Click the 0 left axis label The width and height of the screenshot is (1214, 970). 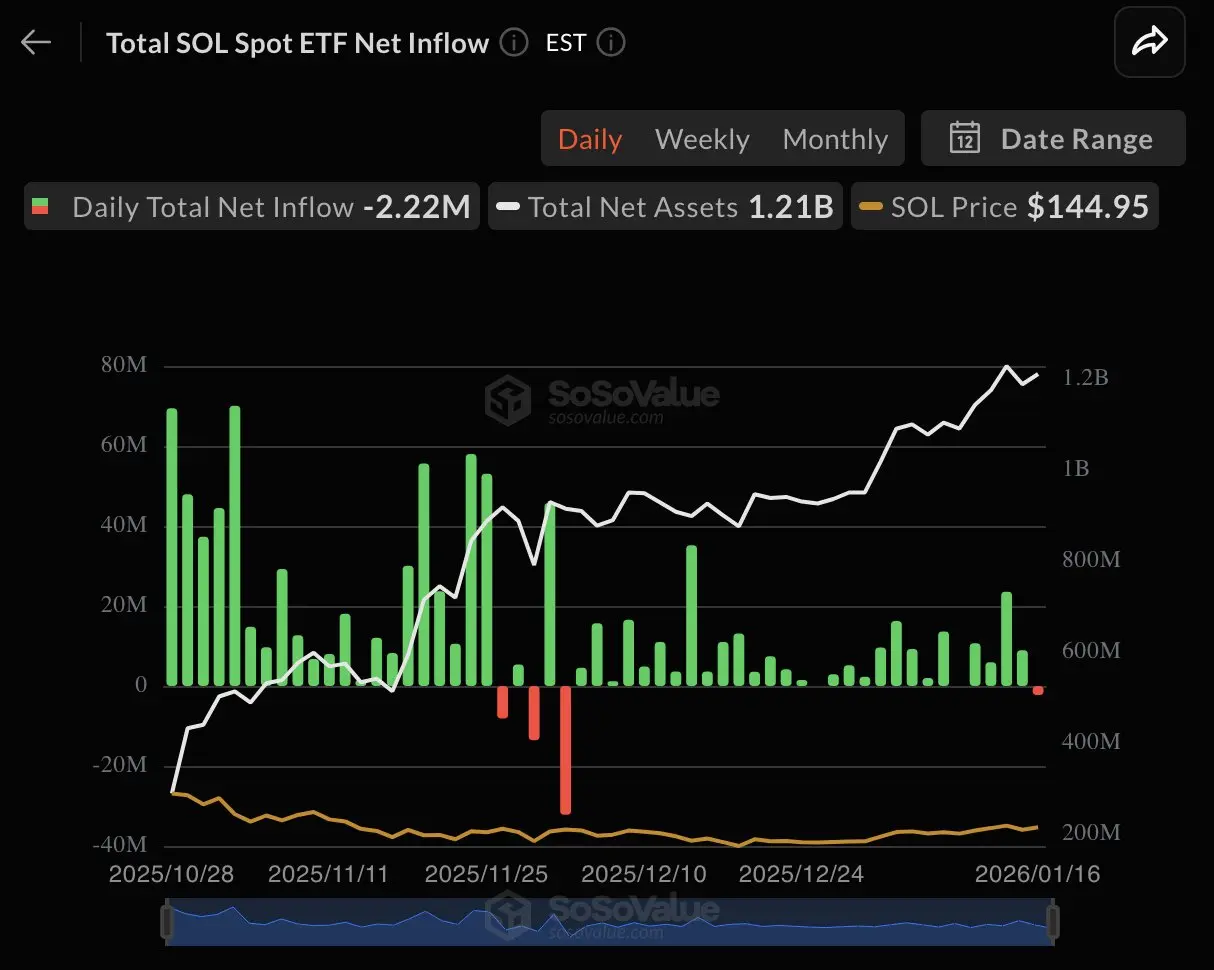[141, 686]
